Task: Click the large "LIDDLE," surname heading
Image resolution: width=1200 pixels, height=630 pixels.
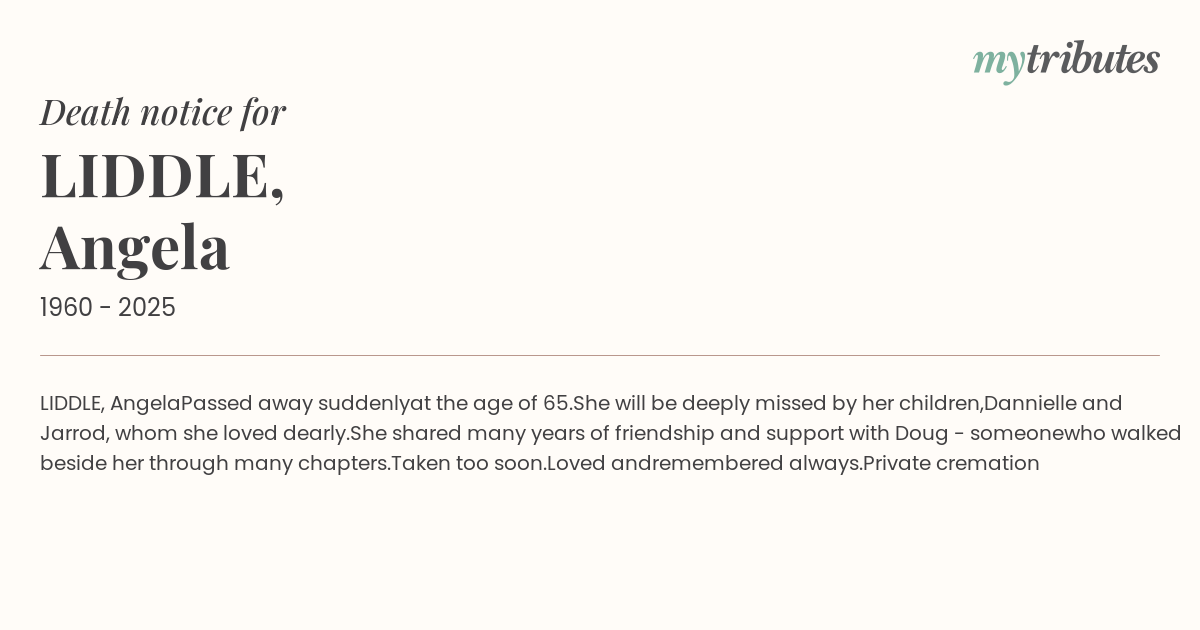Action: (x=163, y=176)
